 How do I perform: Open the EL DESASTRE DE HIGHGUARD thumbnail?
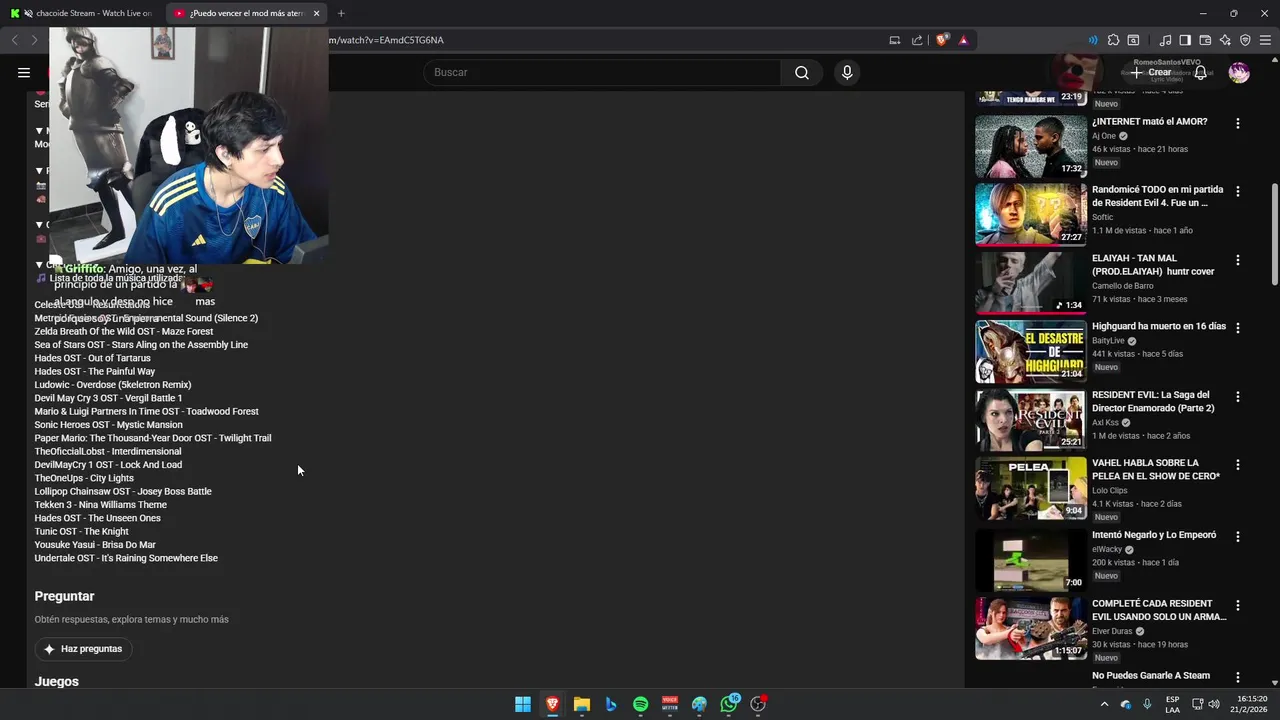1031,351
